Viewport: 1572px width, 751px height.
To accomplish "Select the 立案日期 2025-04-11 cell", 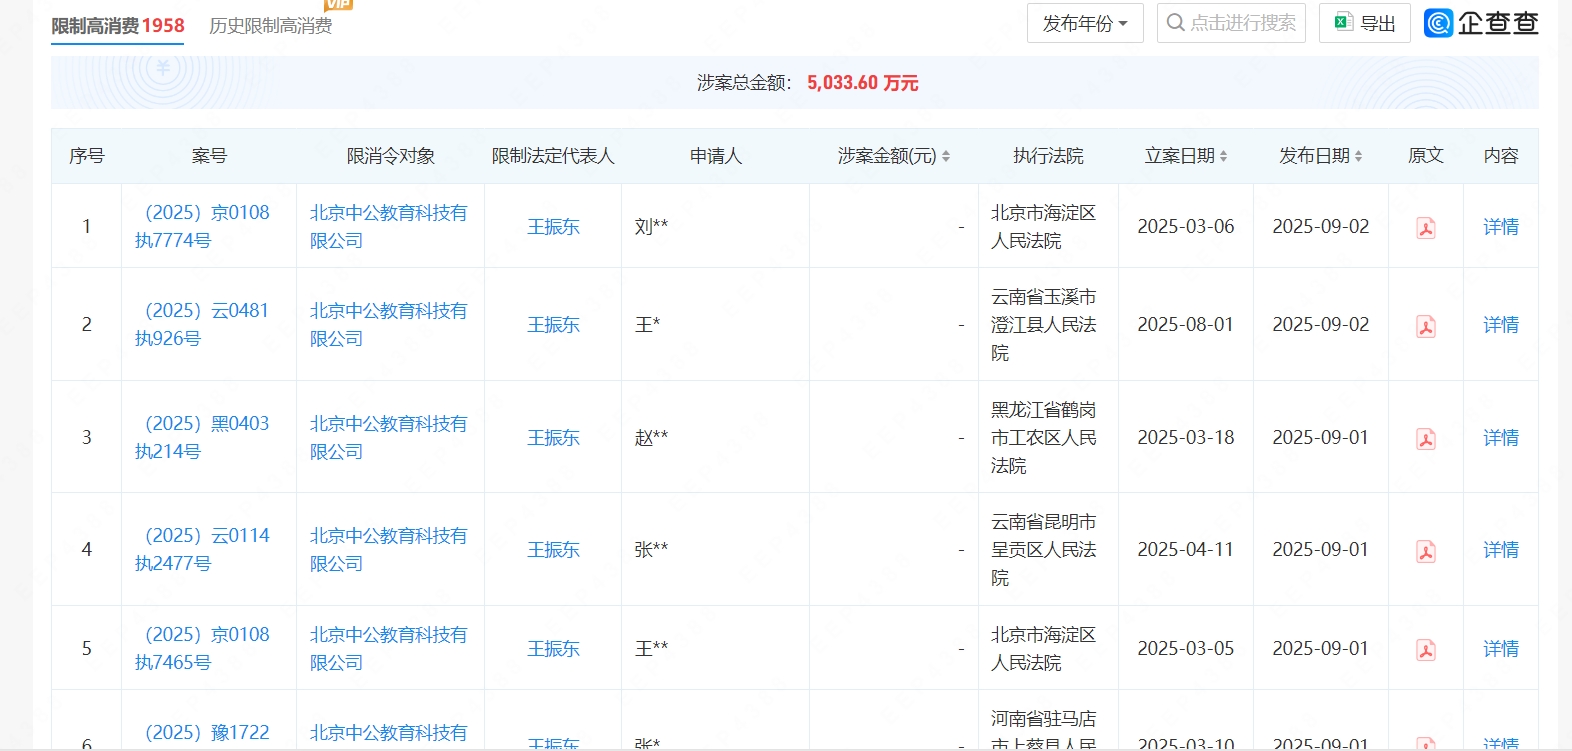I will pyautogui.click(x=1186, y=550).
